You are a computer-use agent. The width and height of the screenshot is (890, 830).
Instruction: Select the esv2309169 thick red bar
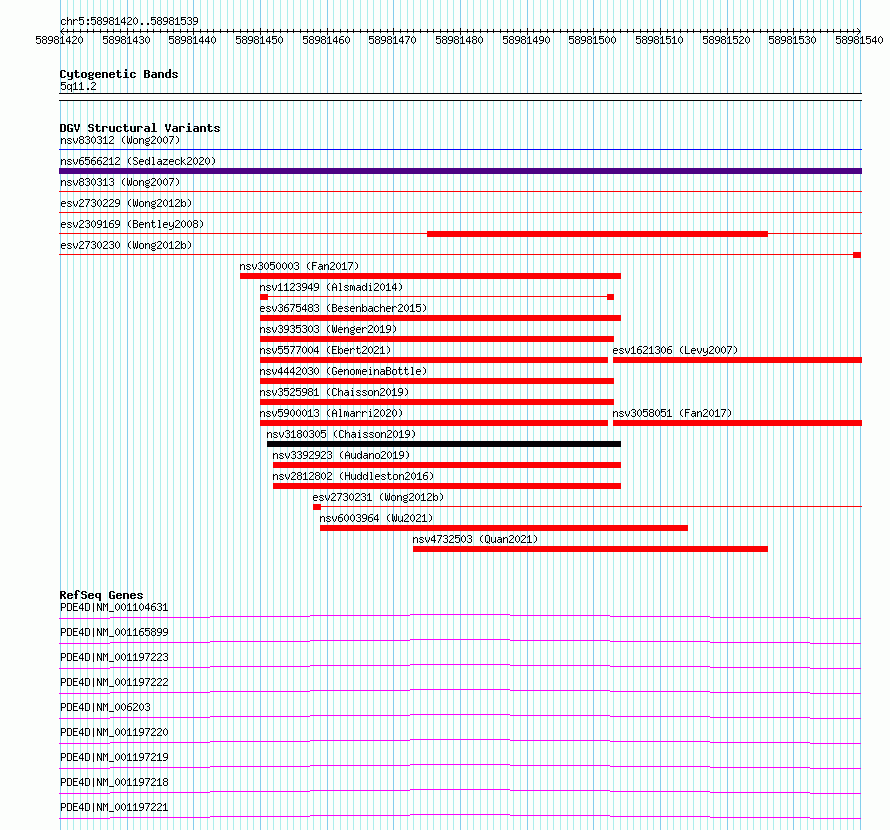(597, 234)
